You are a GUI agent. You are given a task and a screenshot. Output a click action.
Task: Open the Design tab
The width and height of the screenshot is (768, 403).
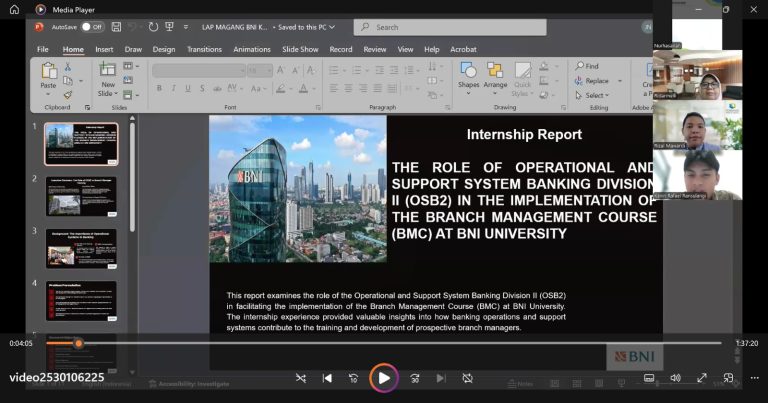(x=164, y=49)
